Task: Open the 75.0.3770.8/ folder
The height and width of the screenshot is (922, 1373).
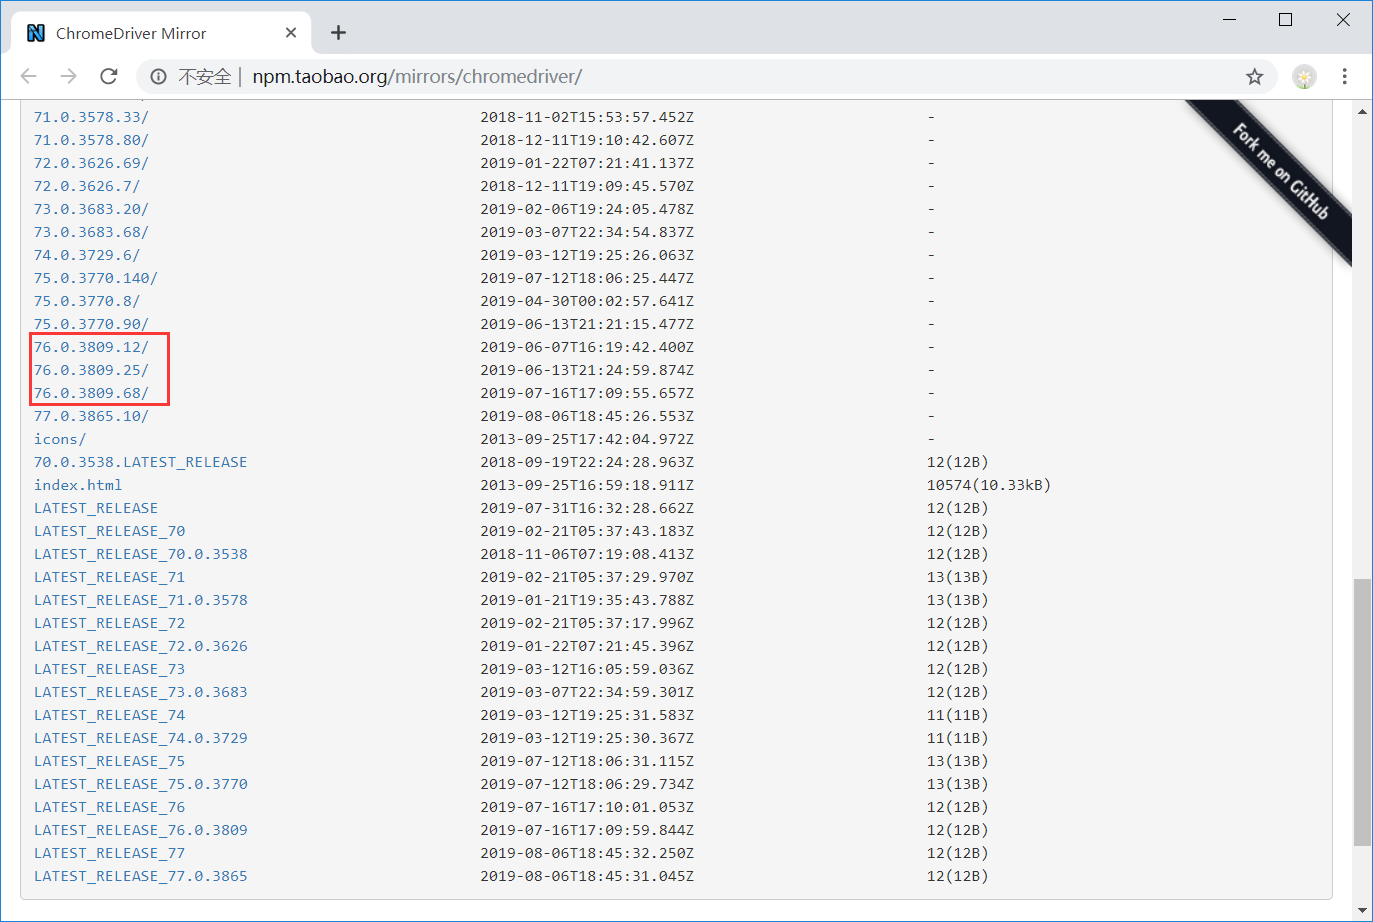Action: pos(87,301)
